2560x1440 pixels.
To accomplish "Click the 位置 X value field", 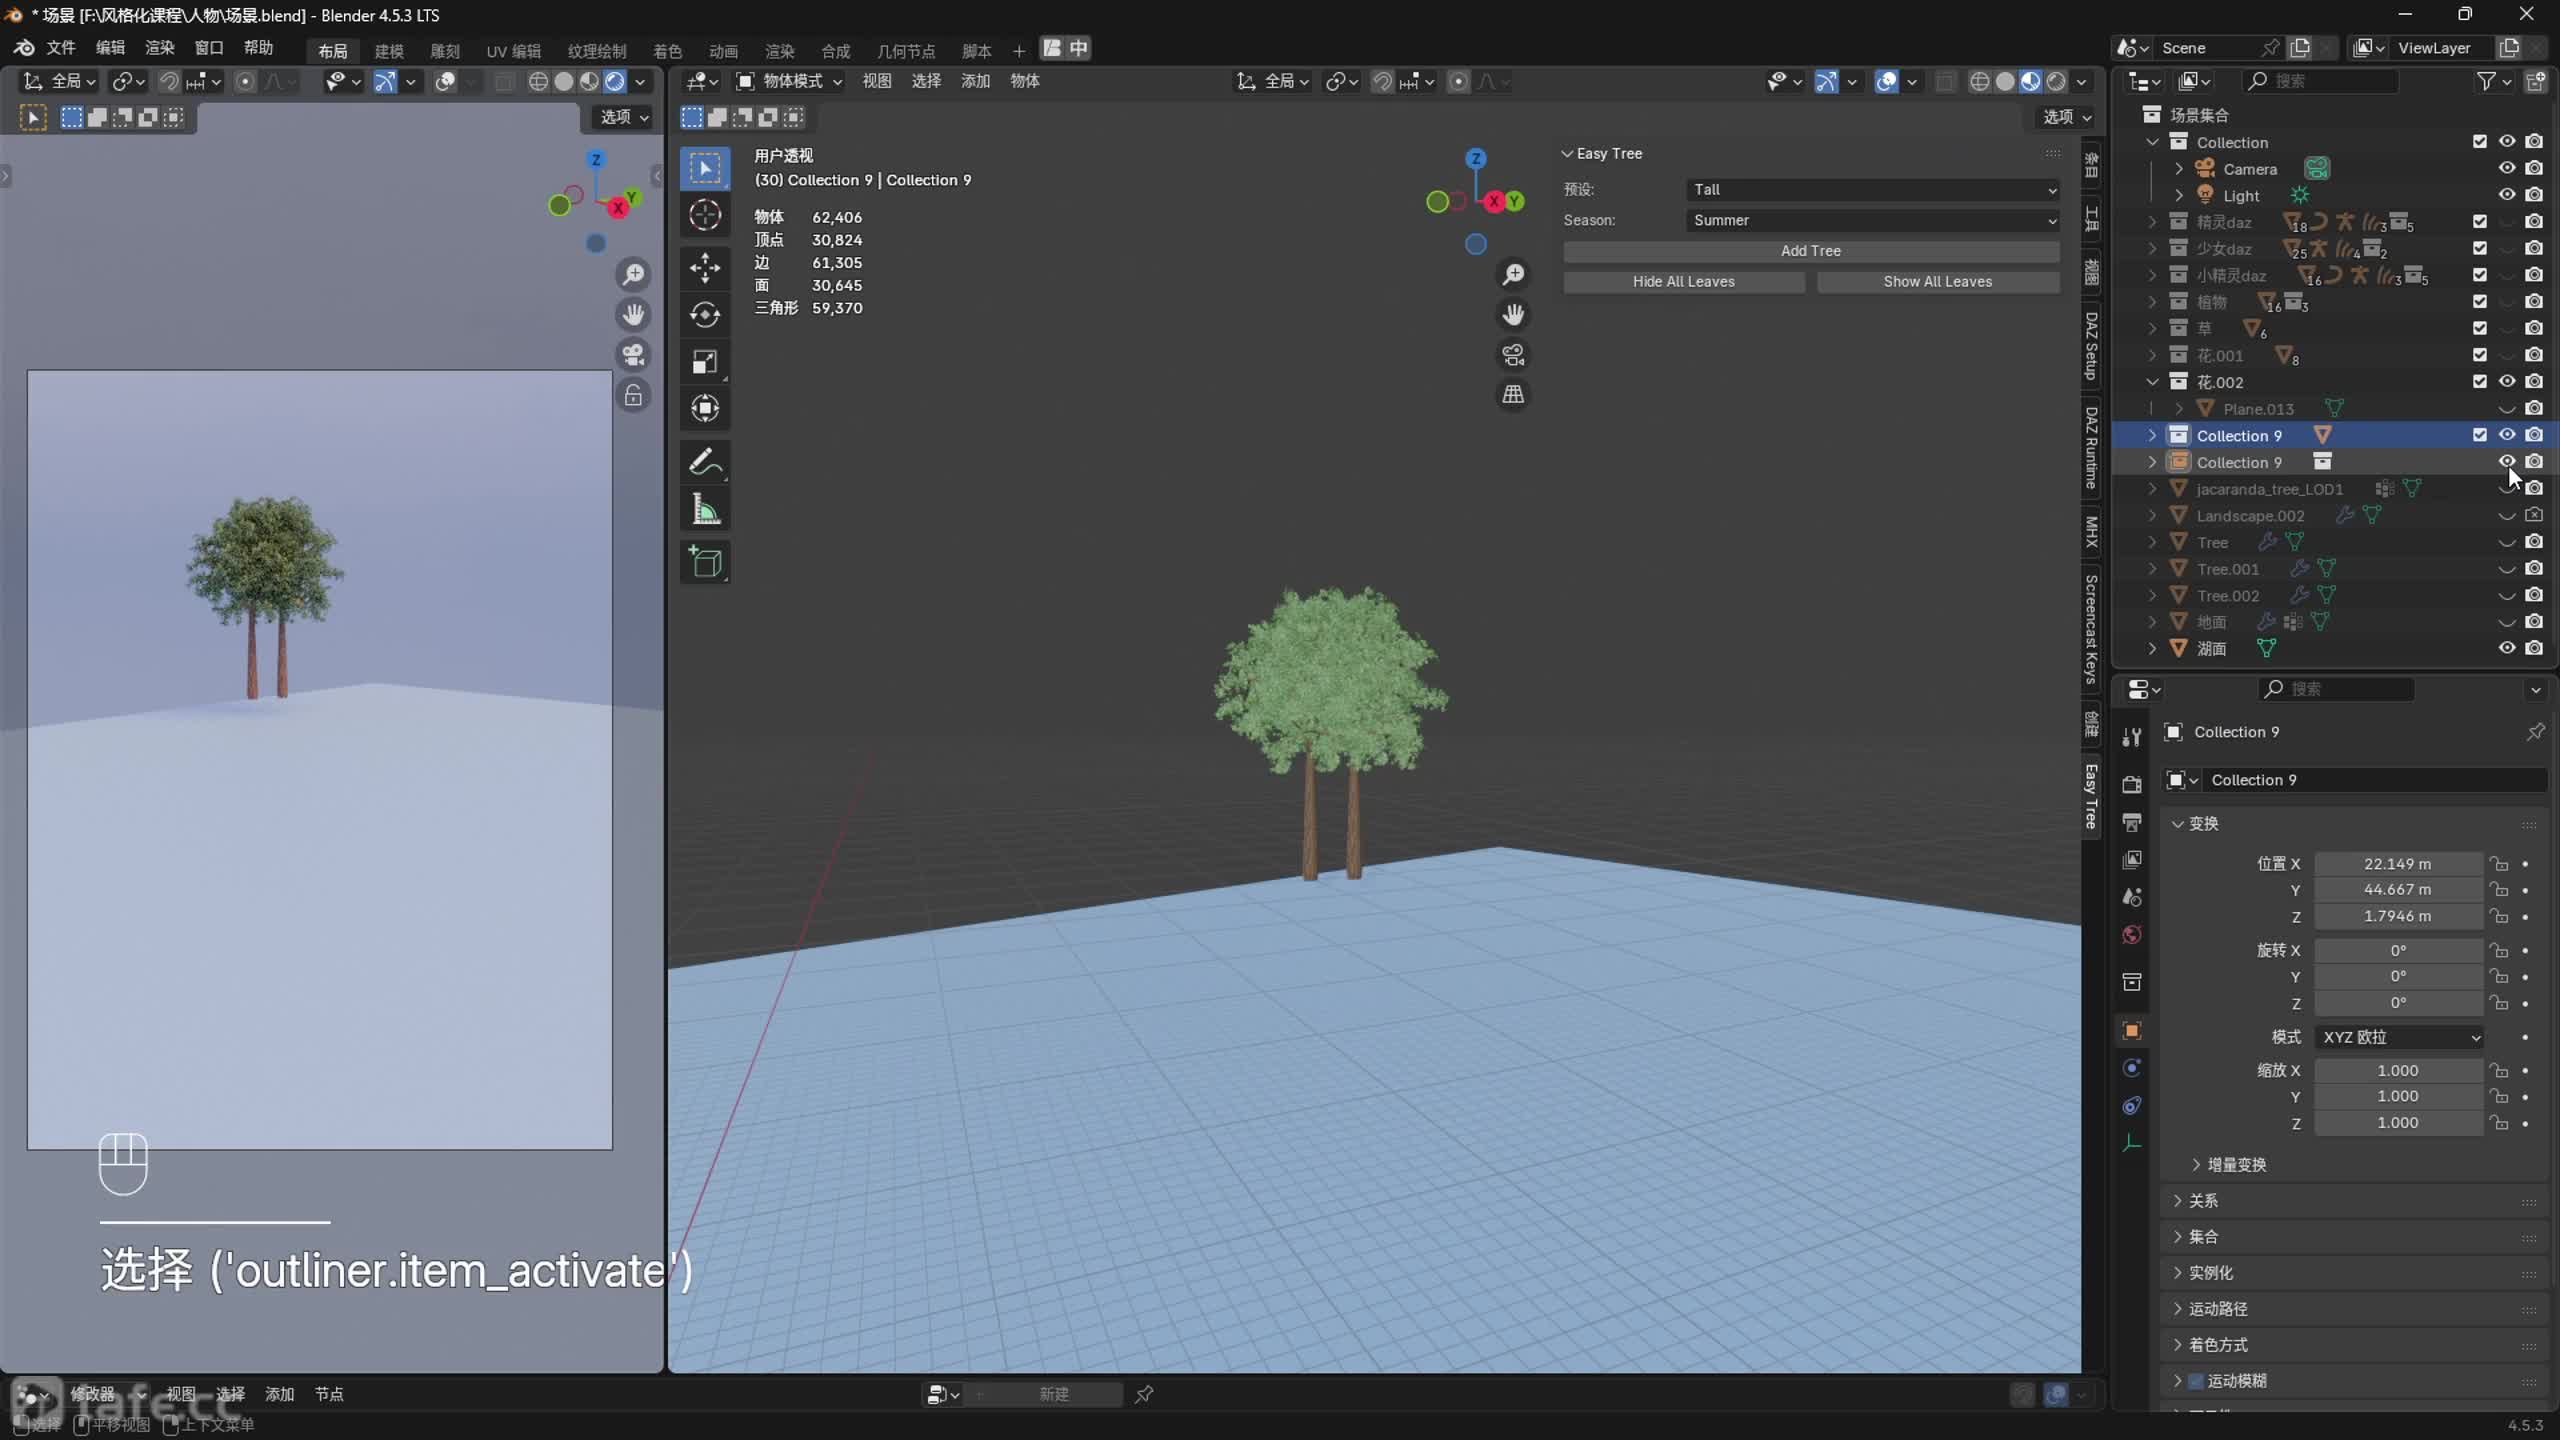I will [2397, 863].
